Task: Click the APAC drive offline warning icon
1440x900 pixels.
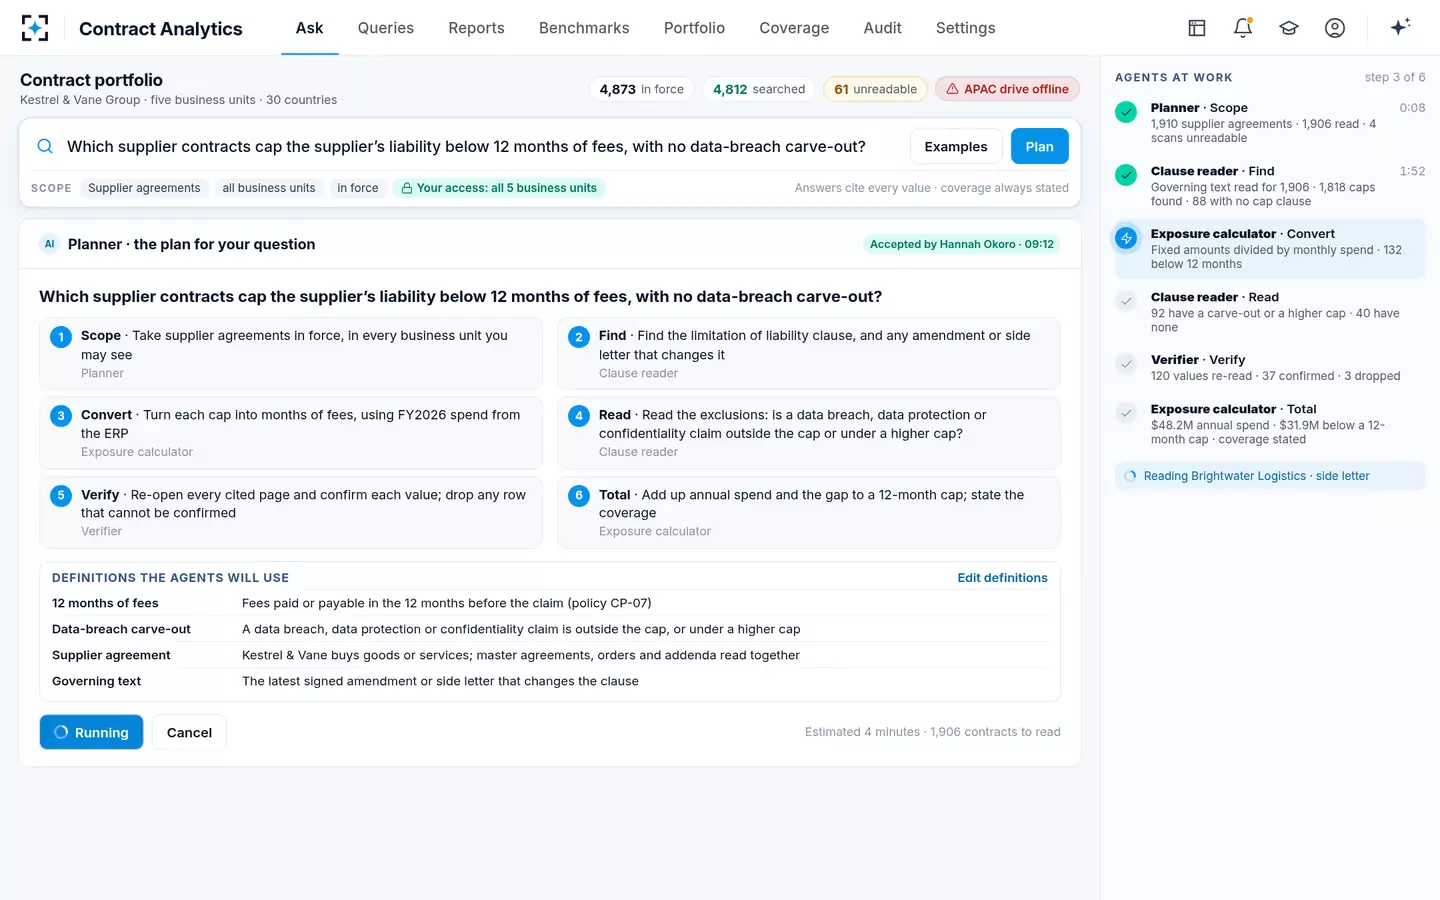Action: pos(953,89)
